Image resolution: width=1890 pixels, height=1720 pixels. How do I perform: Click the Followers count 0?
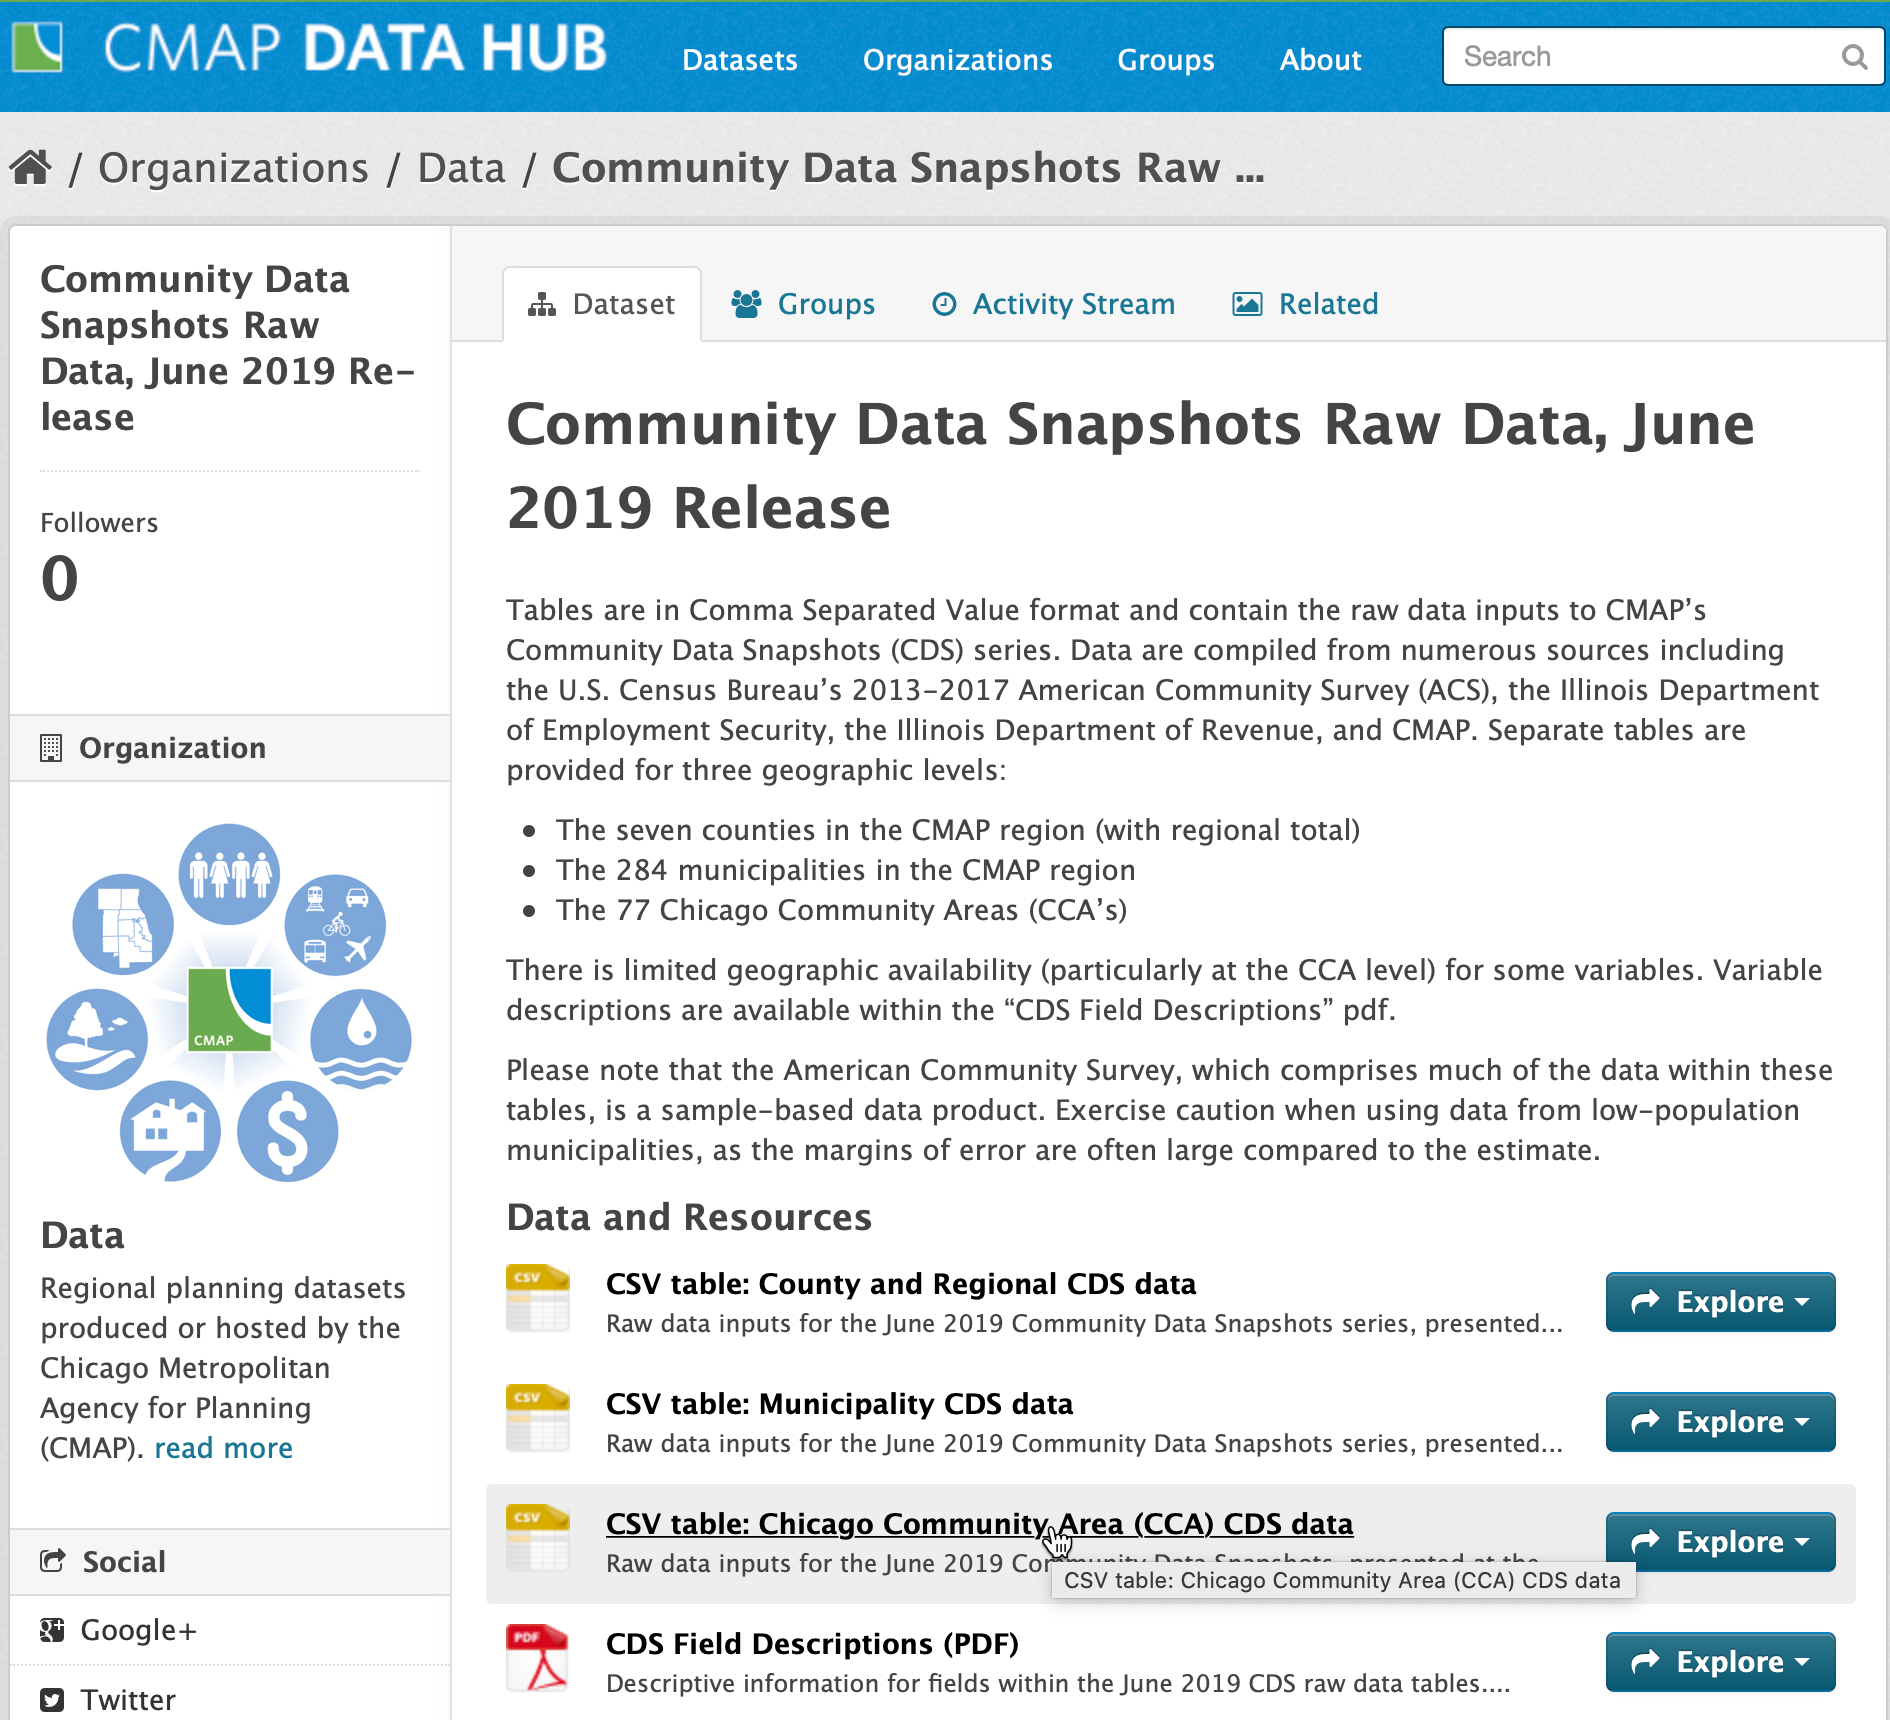[60, 578]
